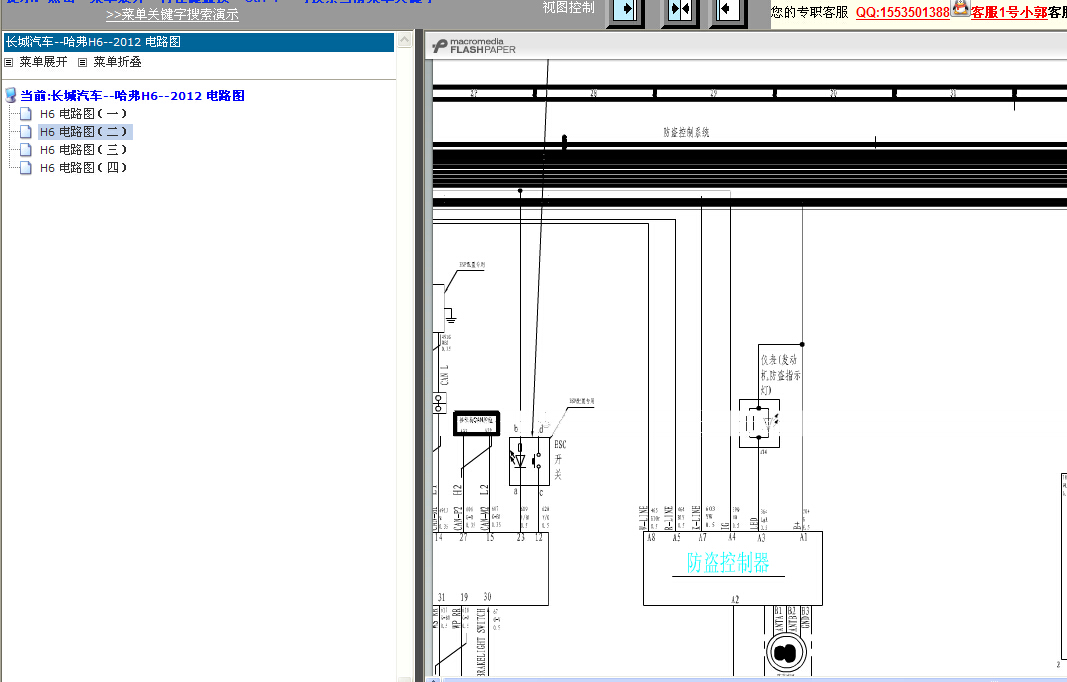Screen dimensions: 1067x682
Task: Collapse the menu with 菜单折叠
Action: point(117,62)
